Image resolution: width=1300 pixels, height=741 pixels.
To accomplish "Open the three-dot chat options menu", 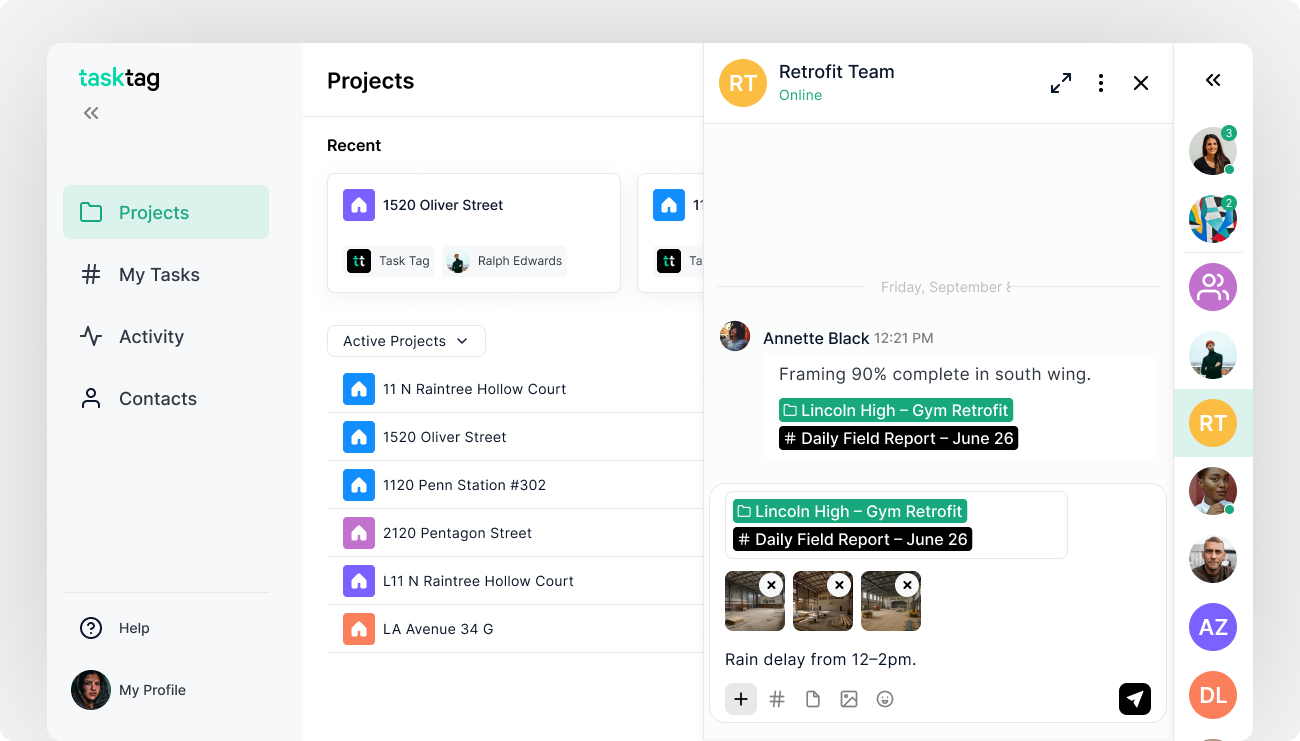I will (1101, 83).
